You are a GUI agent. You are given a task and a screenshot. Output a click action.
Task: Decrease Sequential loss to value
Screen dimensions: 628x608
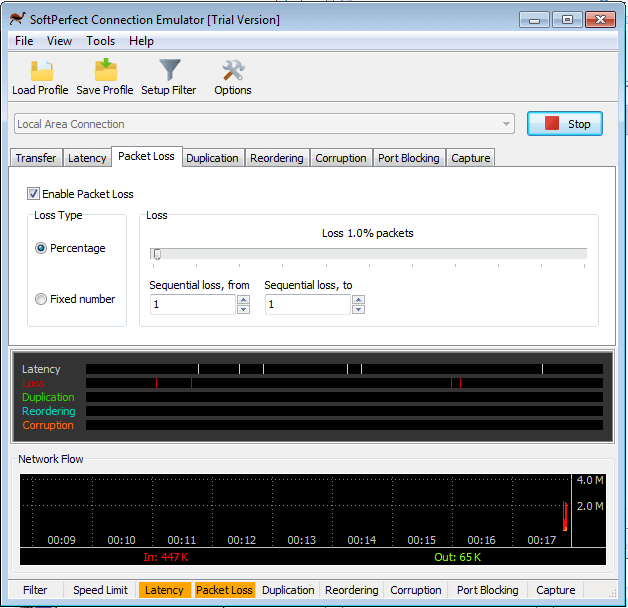358,309
